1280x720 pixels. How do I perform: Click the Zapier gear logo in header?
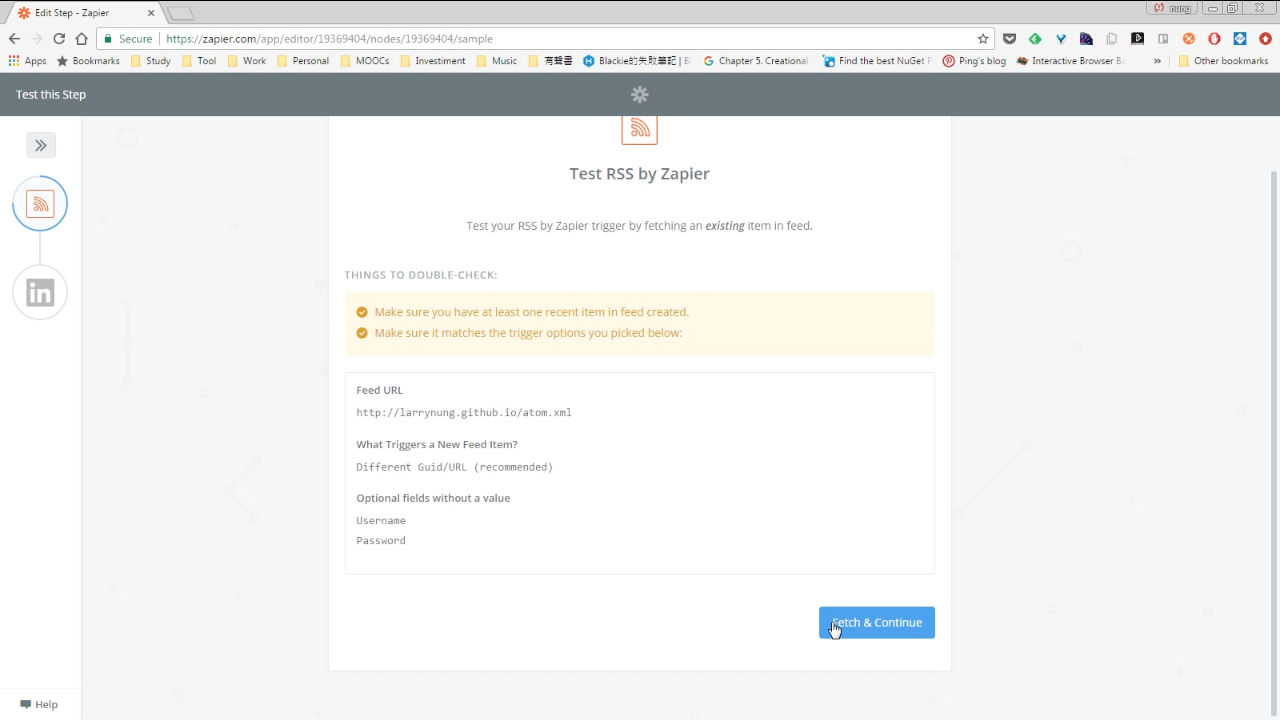640,95
